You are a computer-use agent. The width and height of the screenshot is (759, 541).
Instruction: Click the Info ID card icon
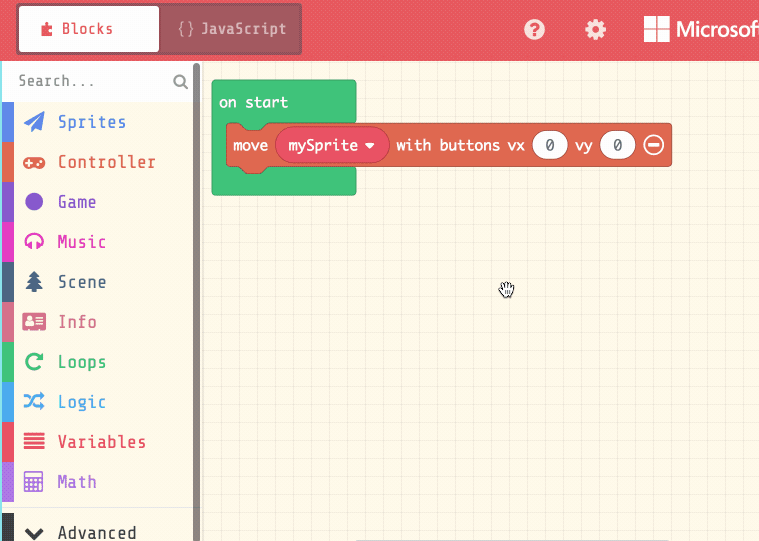point(34,322)
